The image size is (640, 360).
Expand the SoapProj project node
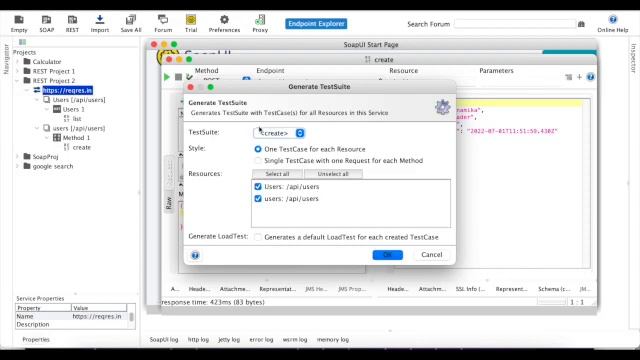point(18,157)
